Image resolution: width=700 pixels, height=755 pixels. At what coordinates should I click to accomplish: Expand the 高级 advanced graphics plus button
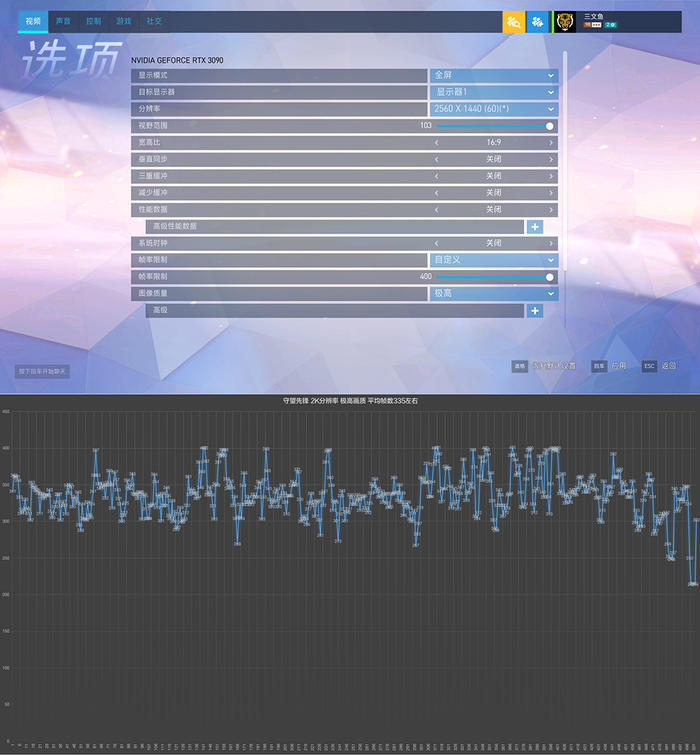point(535,311)
